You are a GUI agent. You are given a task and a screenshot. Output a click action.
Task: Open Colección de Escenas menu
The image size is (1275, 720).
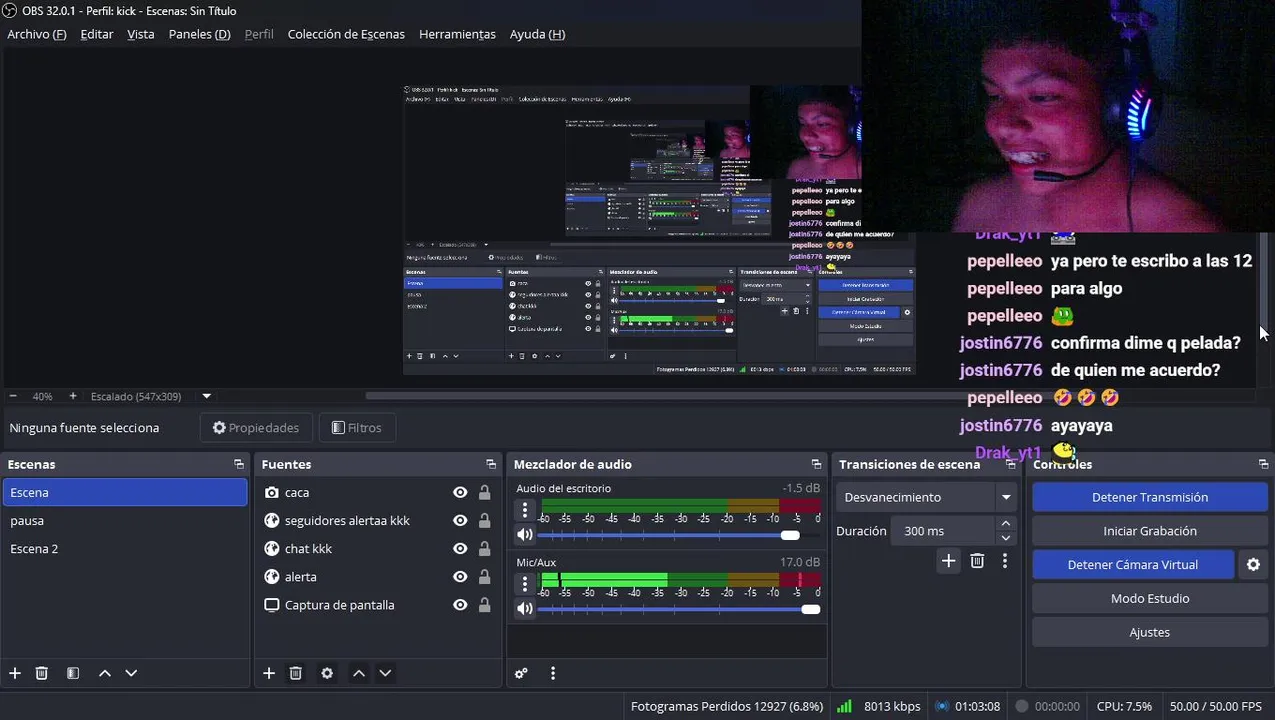tap(346, 34)
